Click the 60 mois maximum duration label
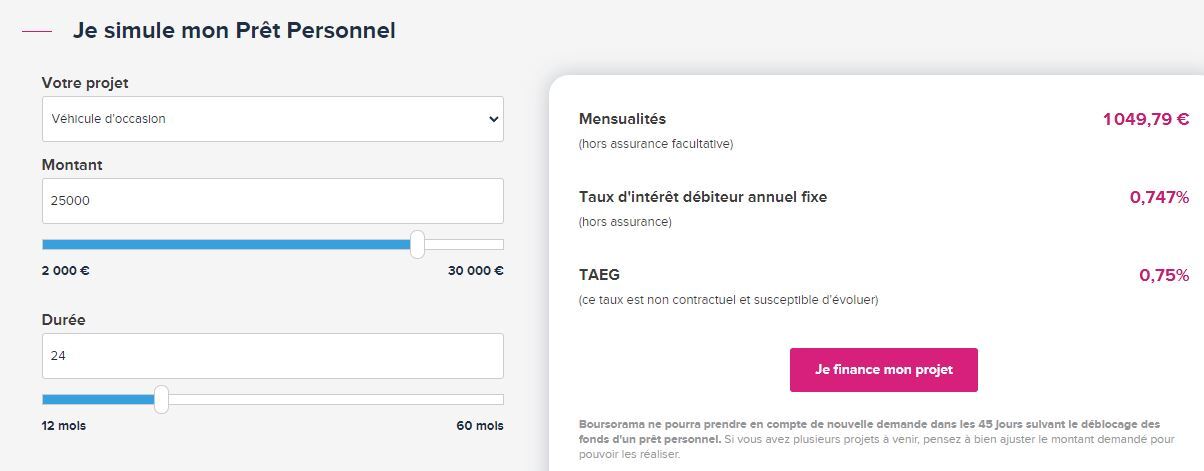The image size is (1204, 471). point(480,426)
